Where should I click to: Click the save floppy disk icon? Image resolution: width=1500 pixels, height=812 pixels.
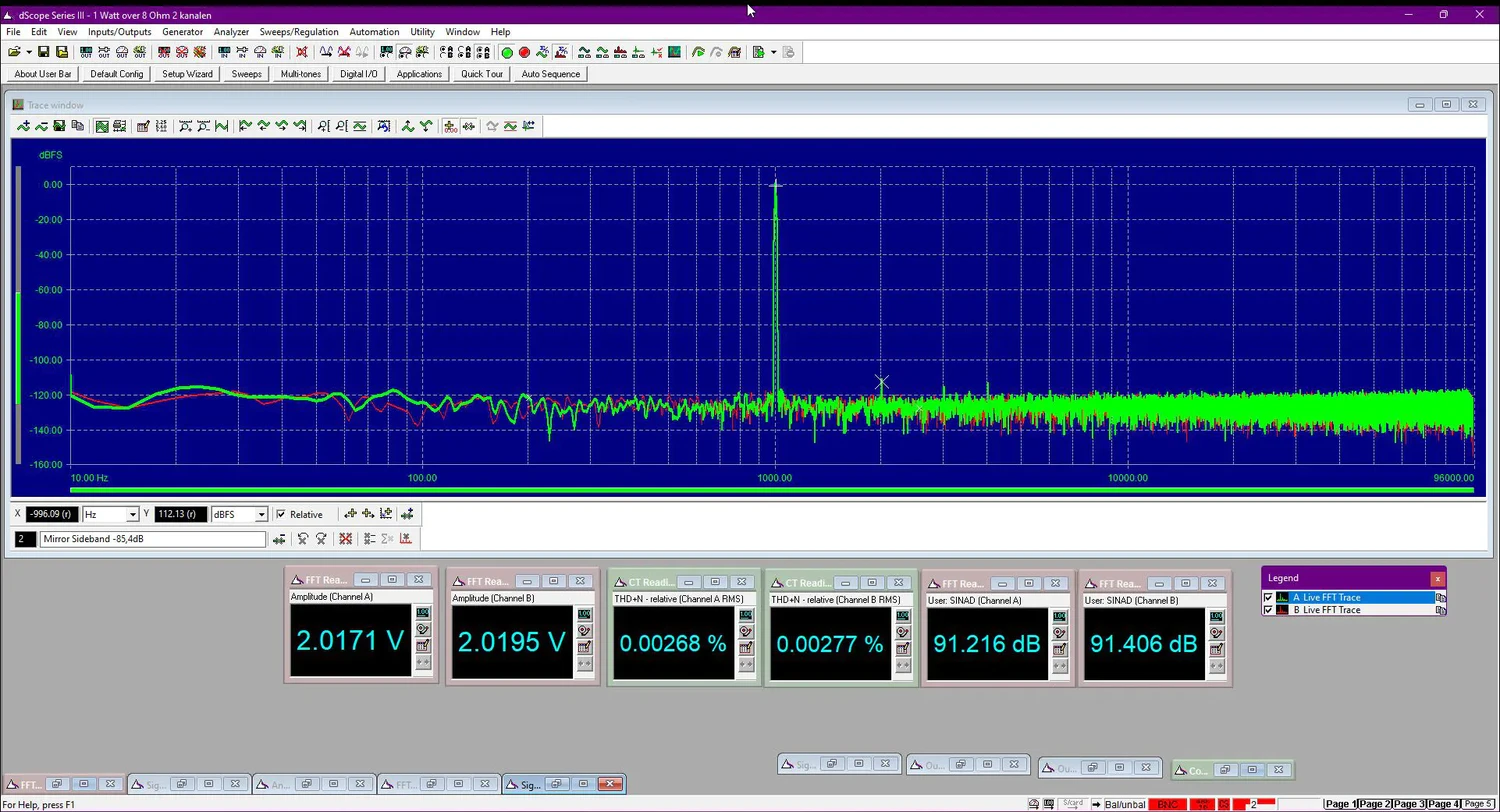coord(45,52)
